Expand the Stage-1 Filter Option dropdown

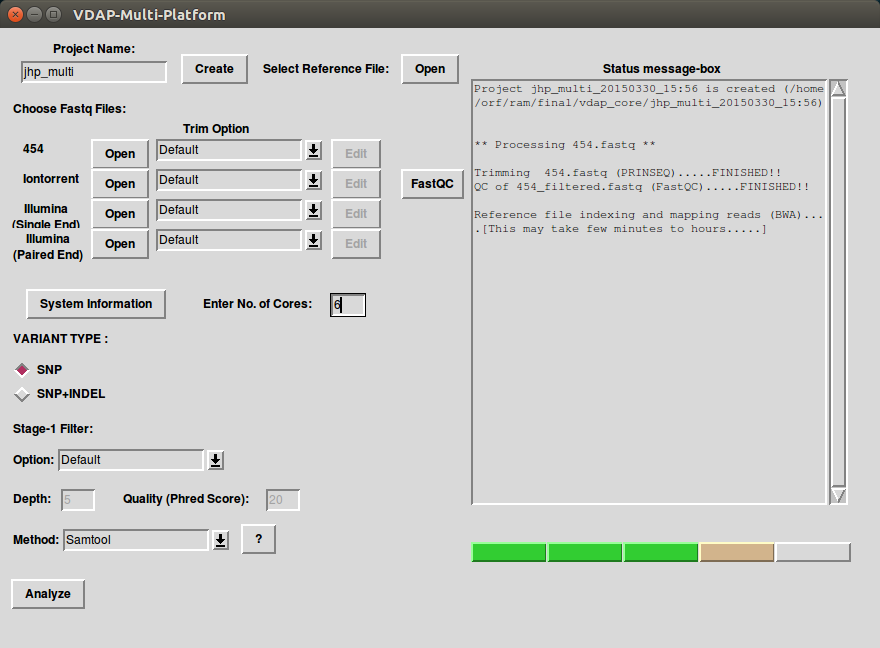coord(216,459)
